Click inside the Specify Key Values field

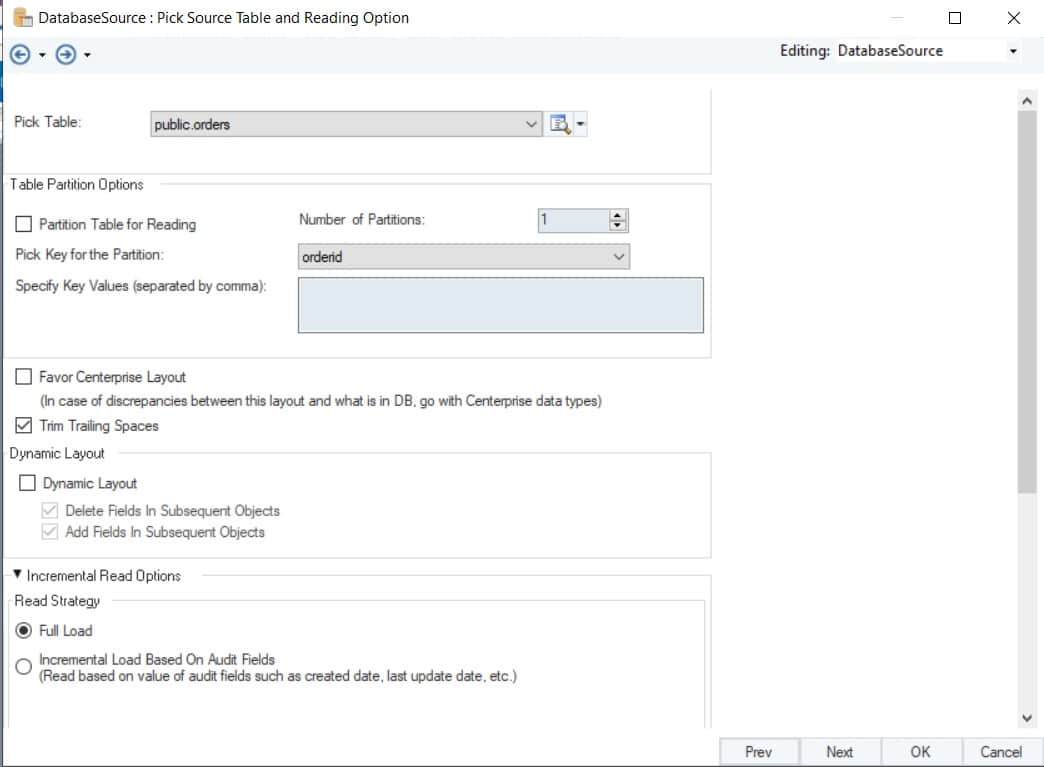pyautogui.click(x=500, y=303)
